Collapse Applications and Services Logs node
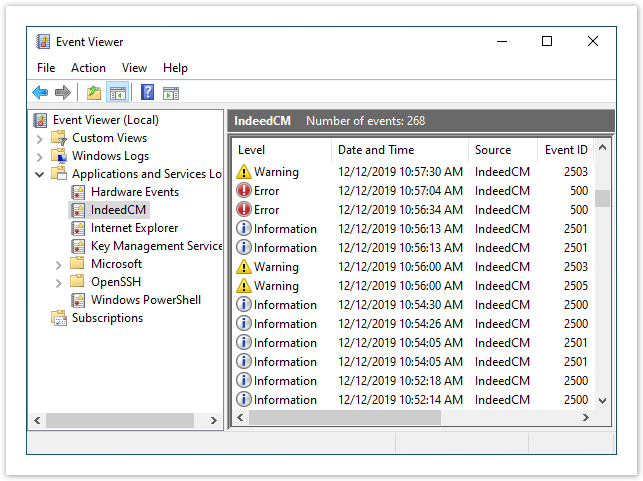Image resolution: width=643 pixels, height=481 pixels. pyautogui.click(x=40, y=175)
